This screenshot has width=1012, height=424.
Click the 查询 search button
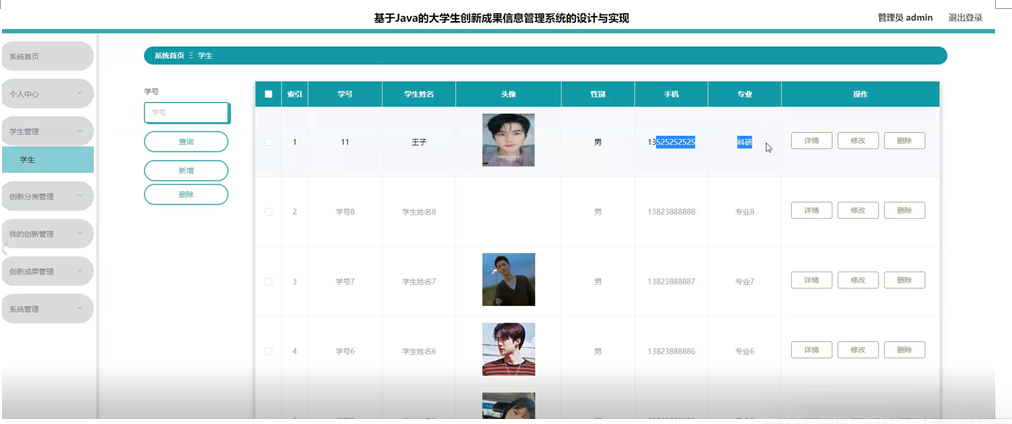186,141
